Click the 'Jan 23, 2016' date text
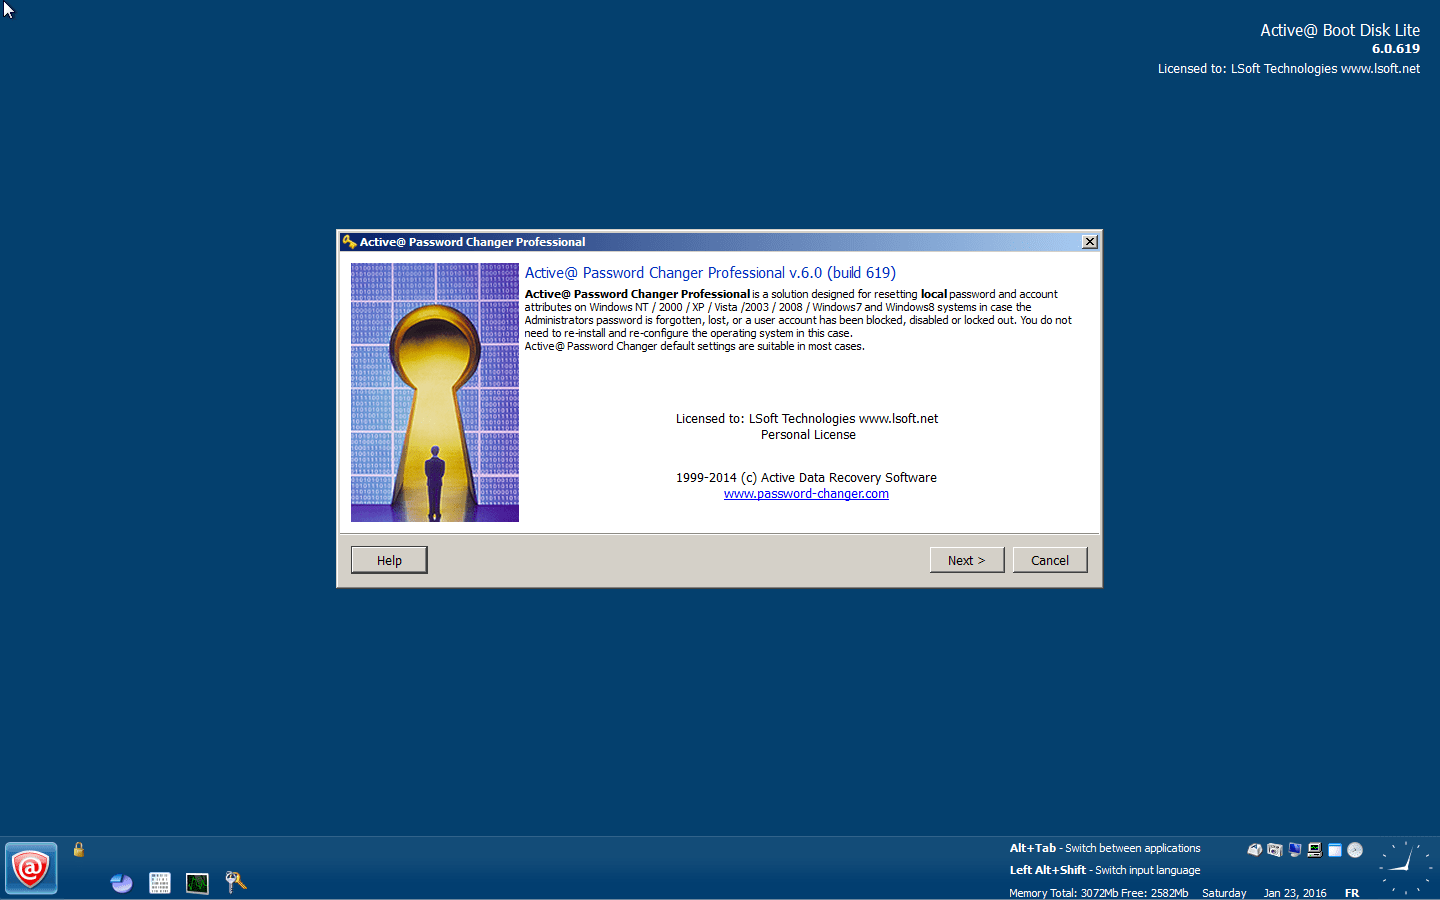 coord(1295,893)
